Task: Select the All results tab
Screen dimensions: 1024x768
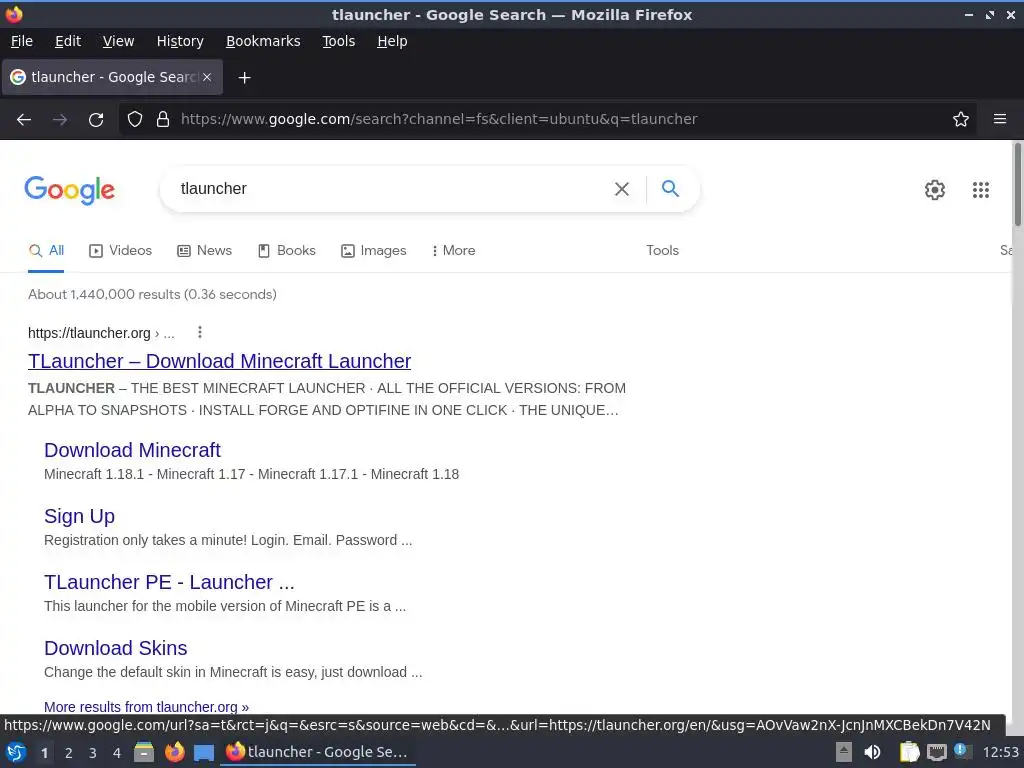Action: pyautogui.click(x=46, y=251)
